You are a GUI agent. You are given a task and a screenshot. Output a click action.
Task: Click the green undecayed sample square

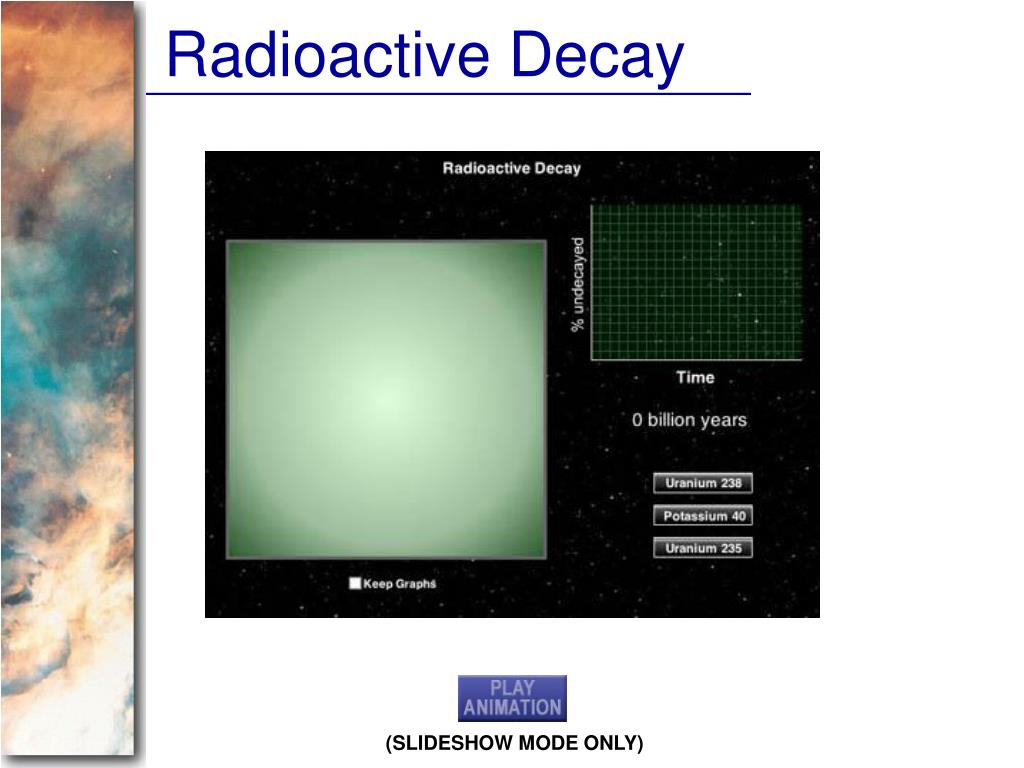coord(386,399)
